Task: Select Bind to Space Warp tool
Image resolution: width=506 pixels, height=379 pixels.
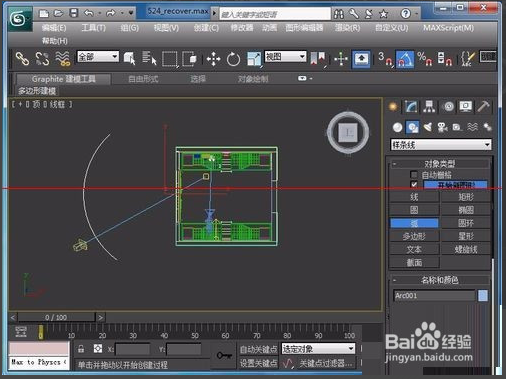Action: (63, 59)
